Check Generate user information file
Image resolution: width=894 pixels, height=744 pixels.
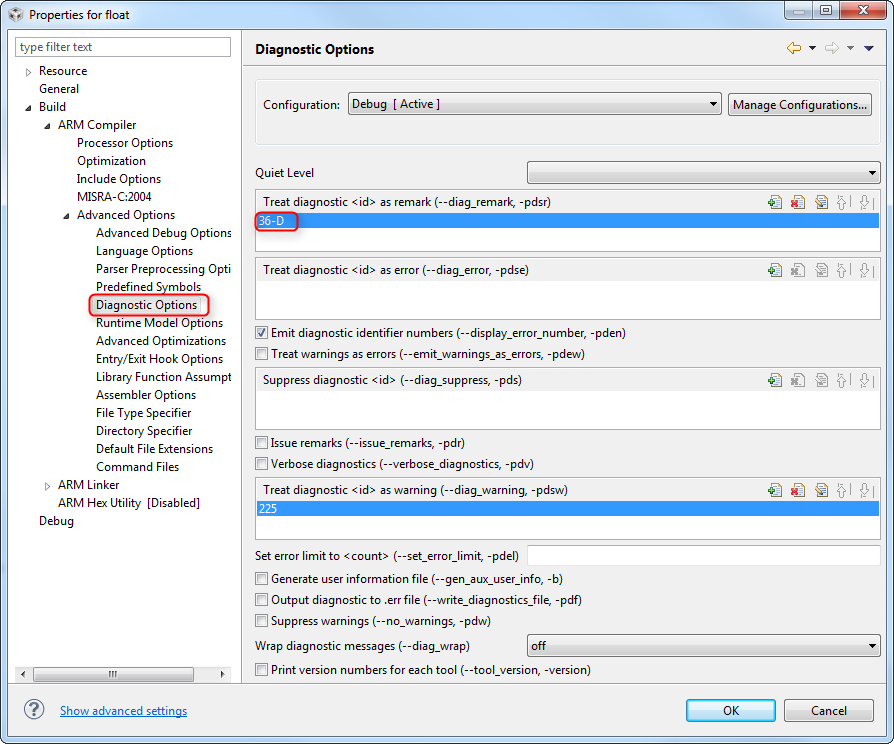[x=261, y=579]
